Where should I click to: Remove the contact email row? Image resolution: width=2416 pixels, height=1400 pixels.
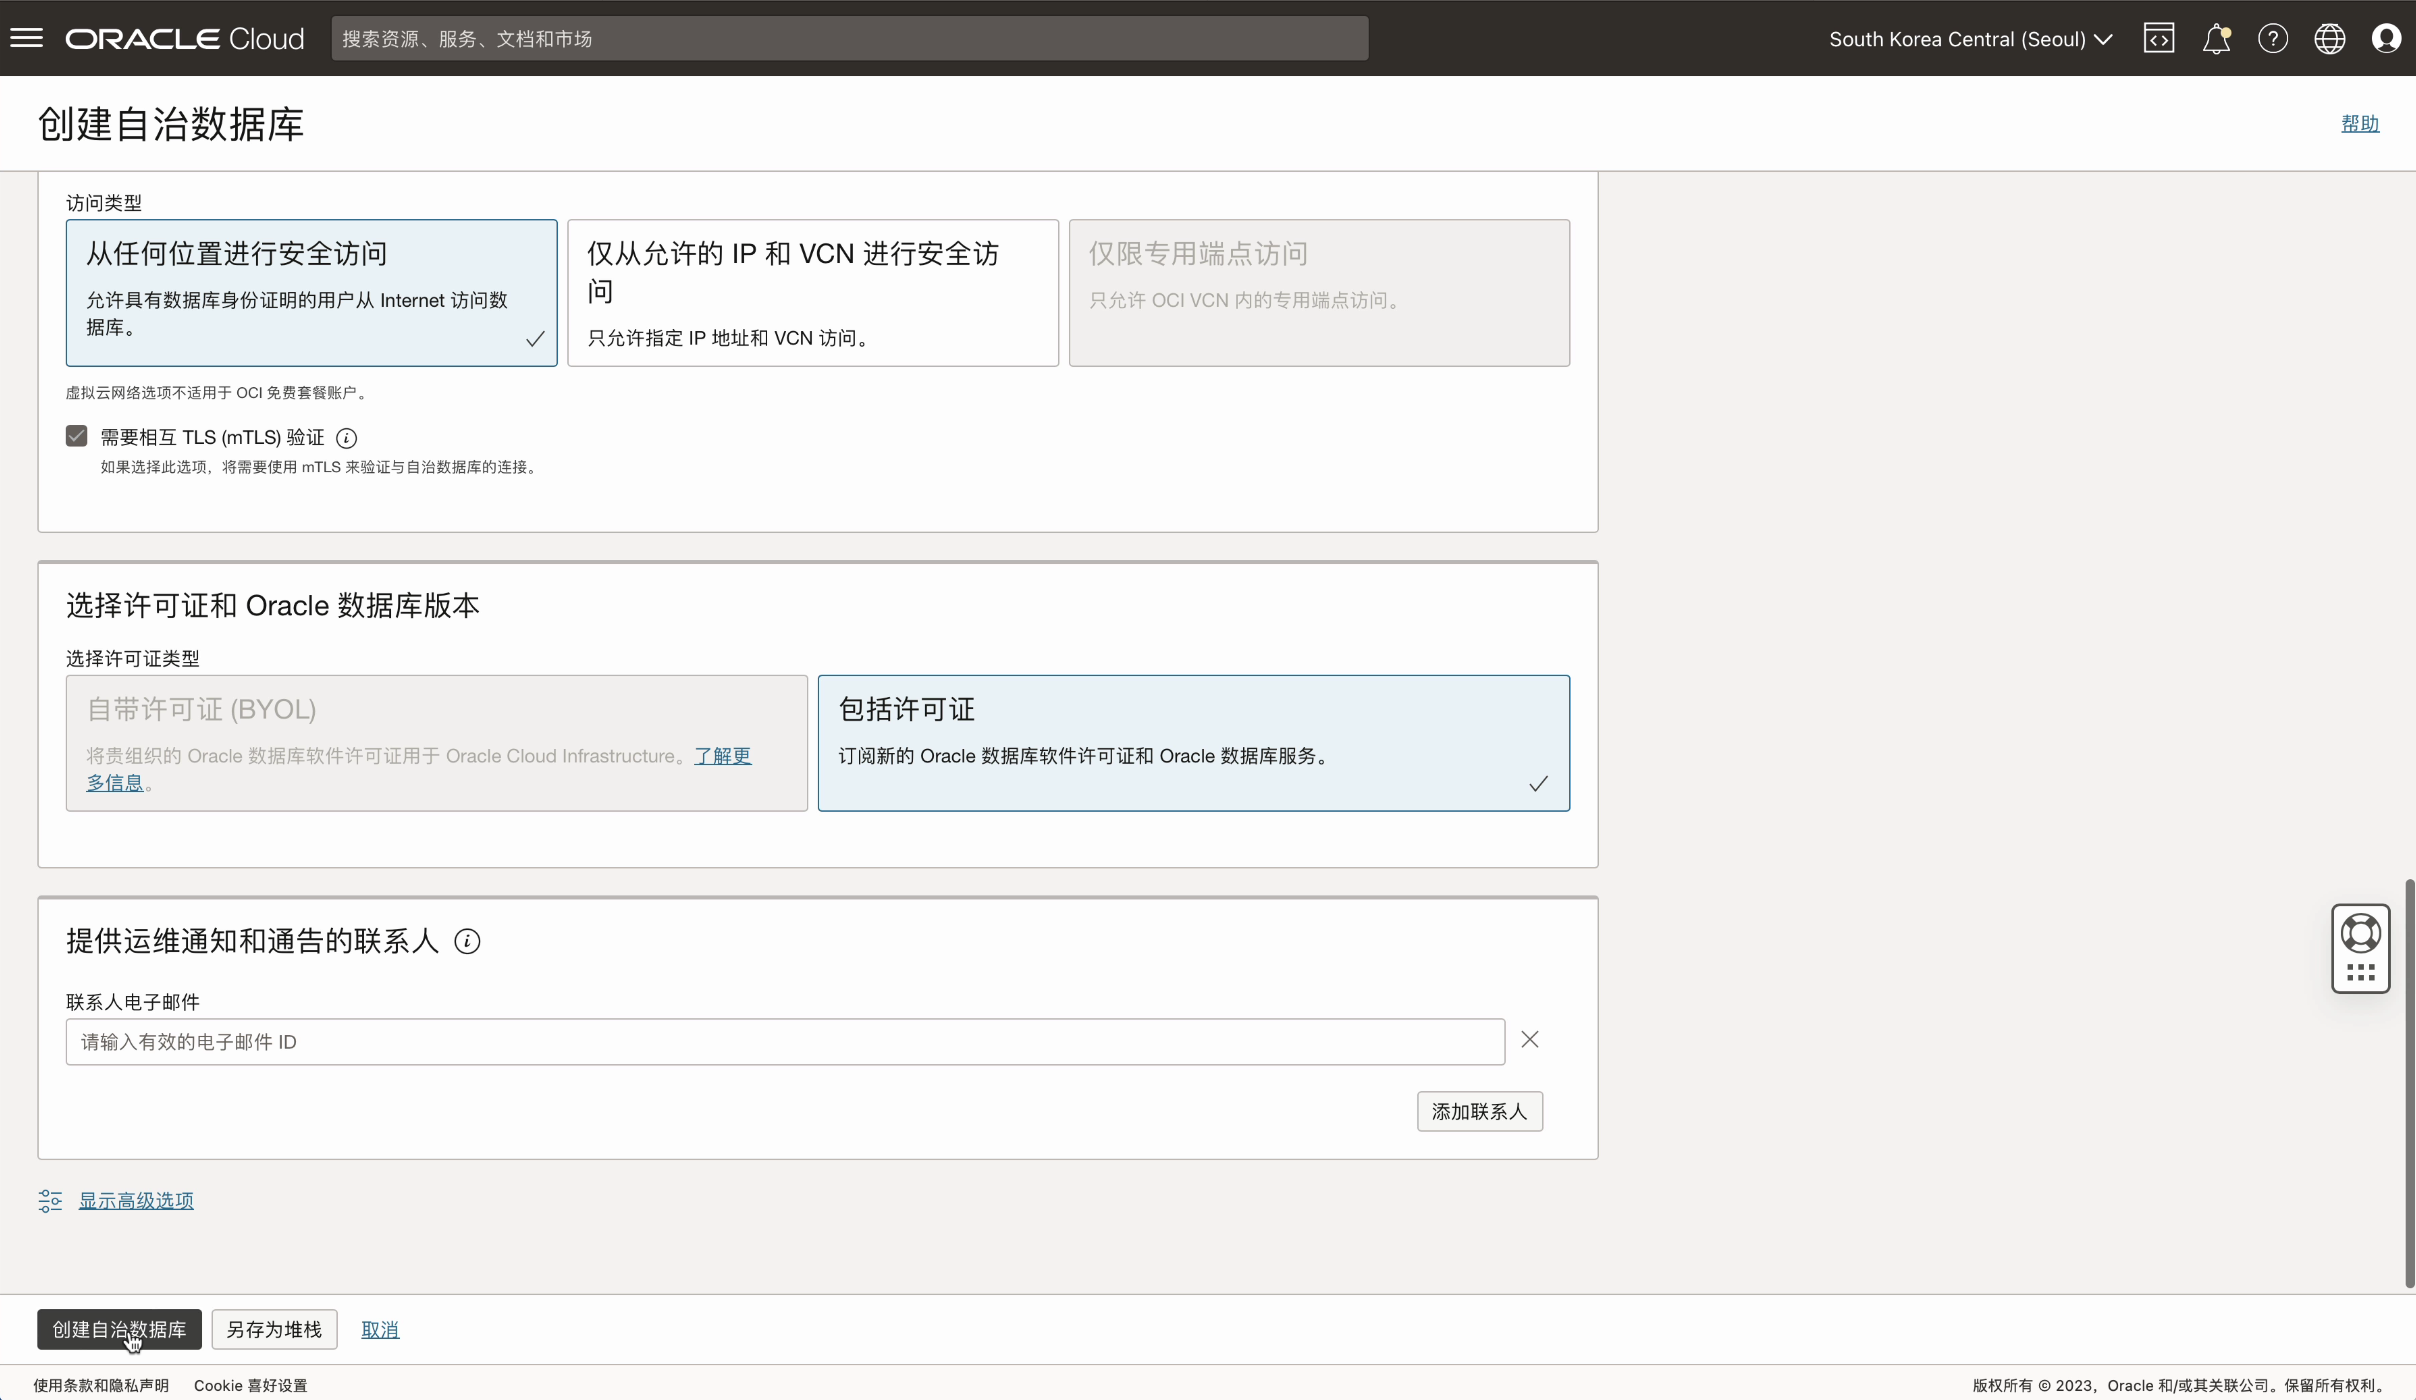click(1530, 1040)
